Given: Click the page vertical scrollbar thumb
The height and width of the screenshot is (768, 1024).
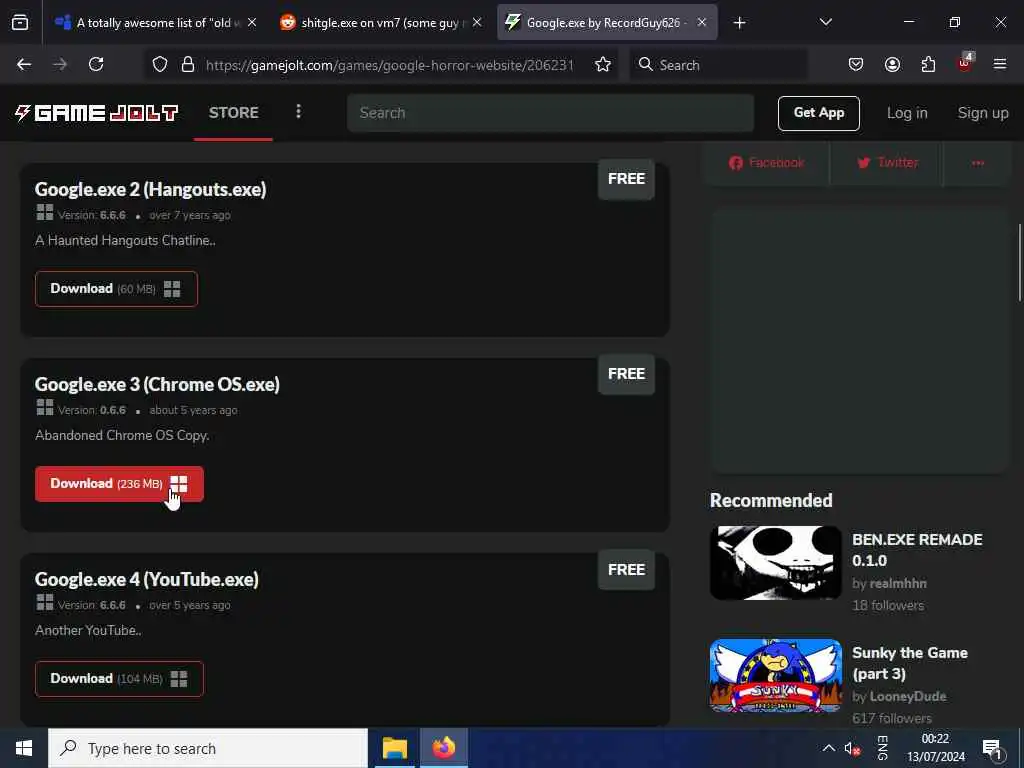Looking at the screenshot, I should 1019,263.
